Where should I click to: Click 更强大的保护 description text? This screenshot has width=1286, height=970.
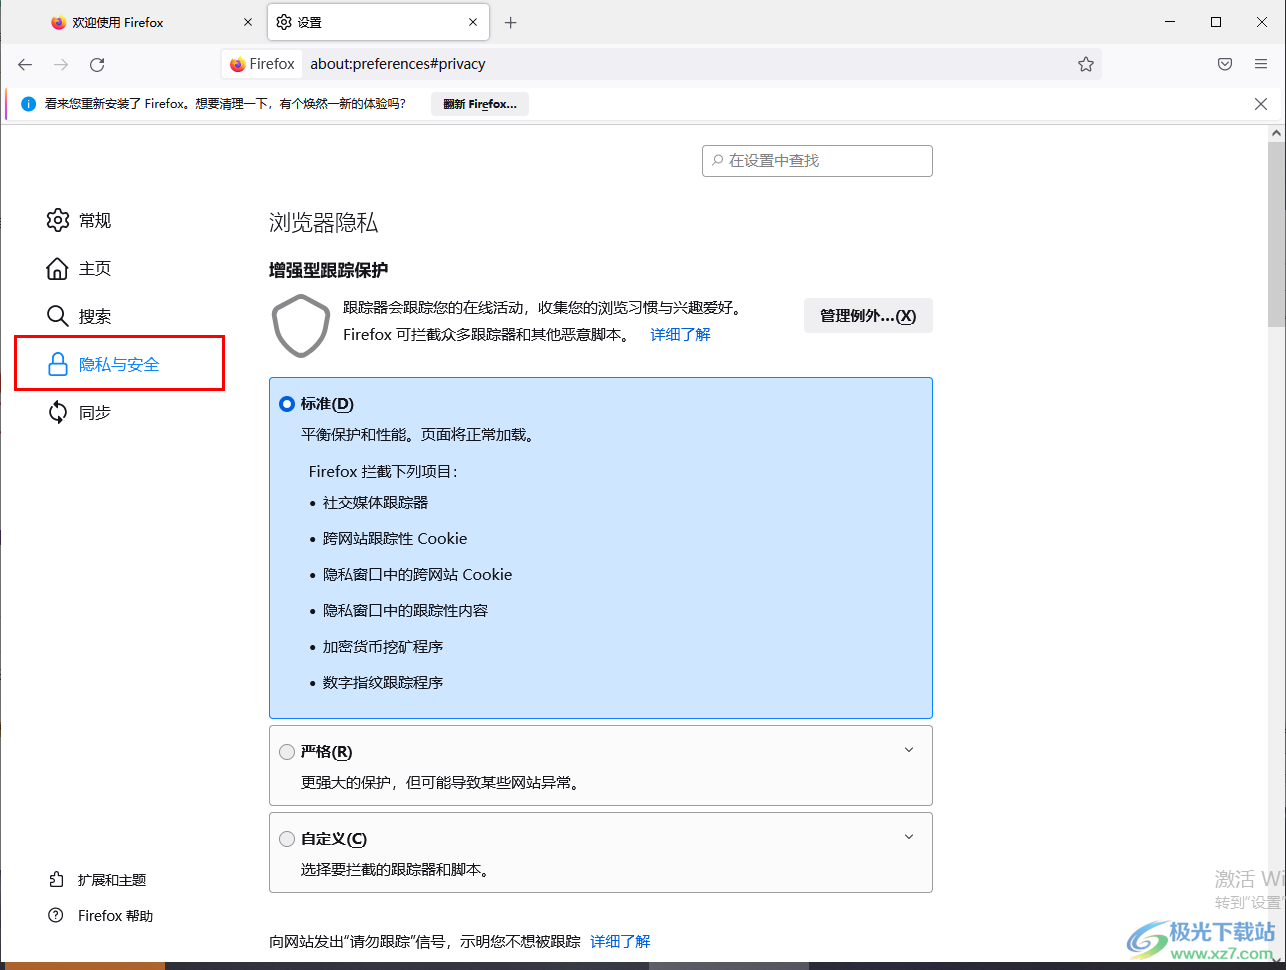[441, 782]
